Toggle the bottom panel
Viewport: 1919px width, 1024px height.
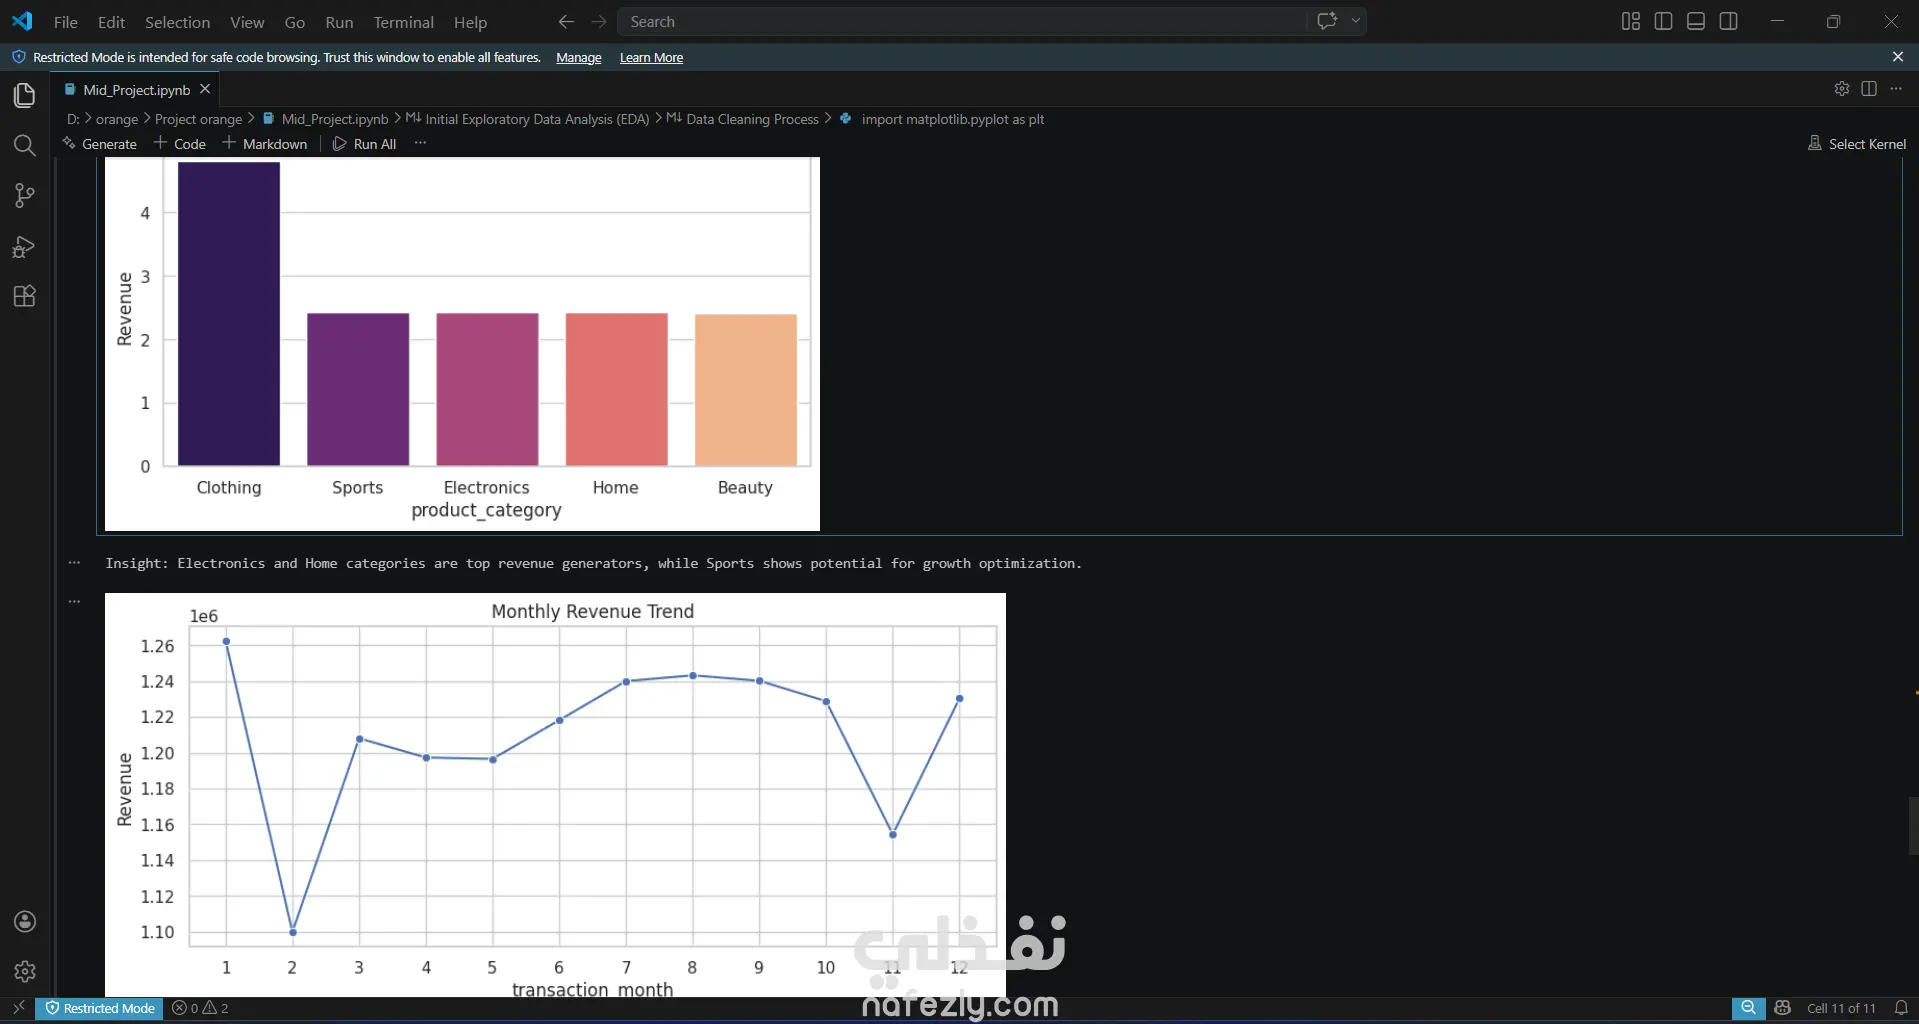(1696, 21)
